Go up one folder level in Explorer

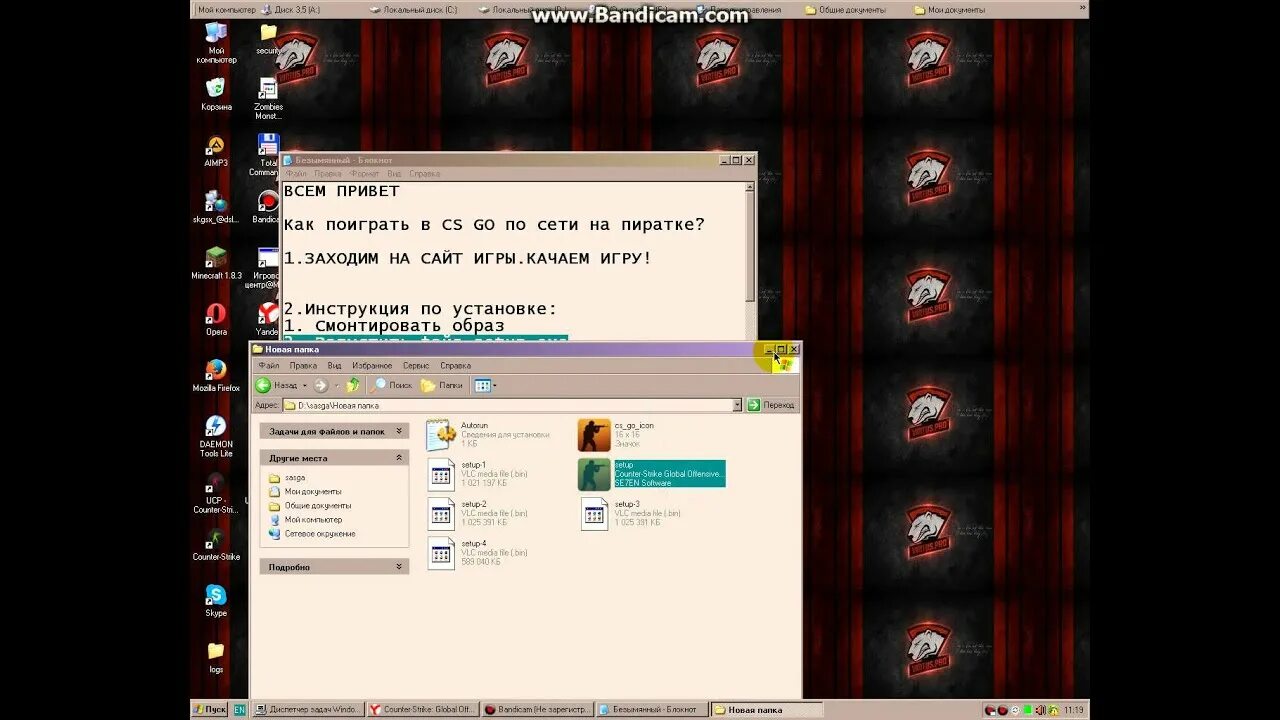[353, 385]
